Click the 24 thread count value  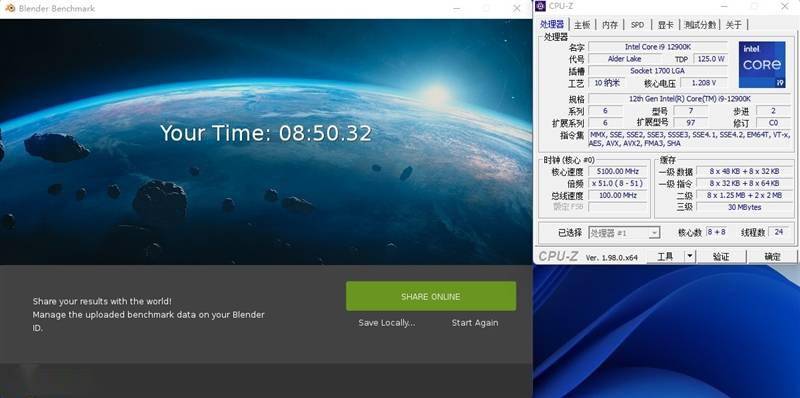click(779, 232)
